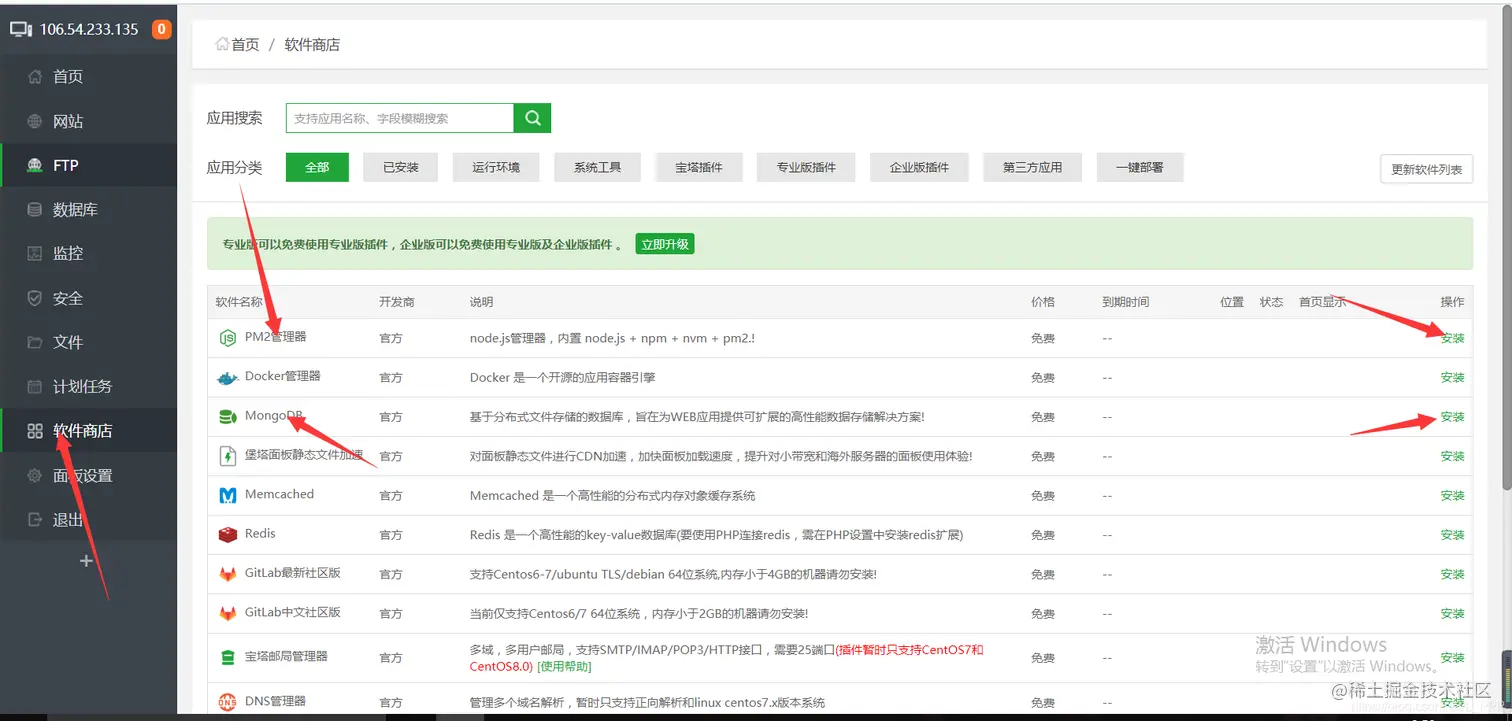Viewport: 1512px width, 721px height.
Task: Open the 面板设置 gear icon in sidebar
Action: click(35, 475)
